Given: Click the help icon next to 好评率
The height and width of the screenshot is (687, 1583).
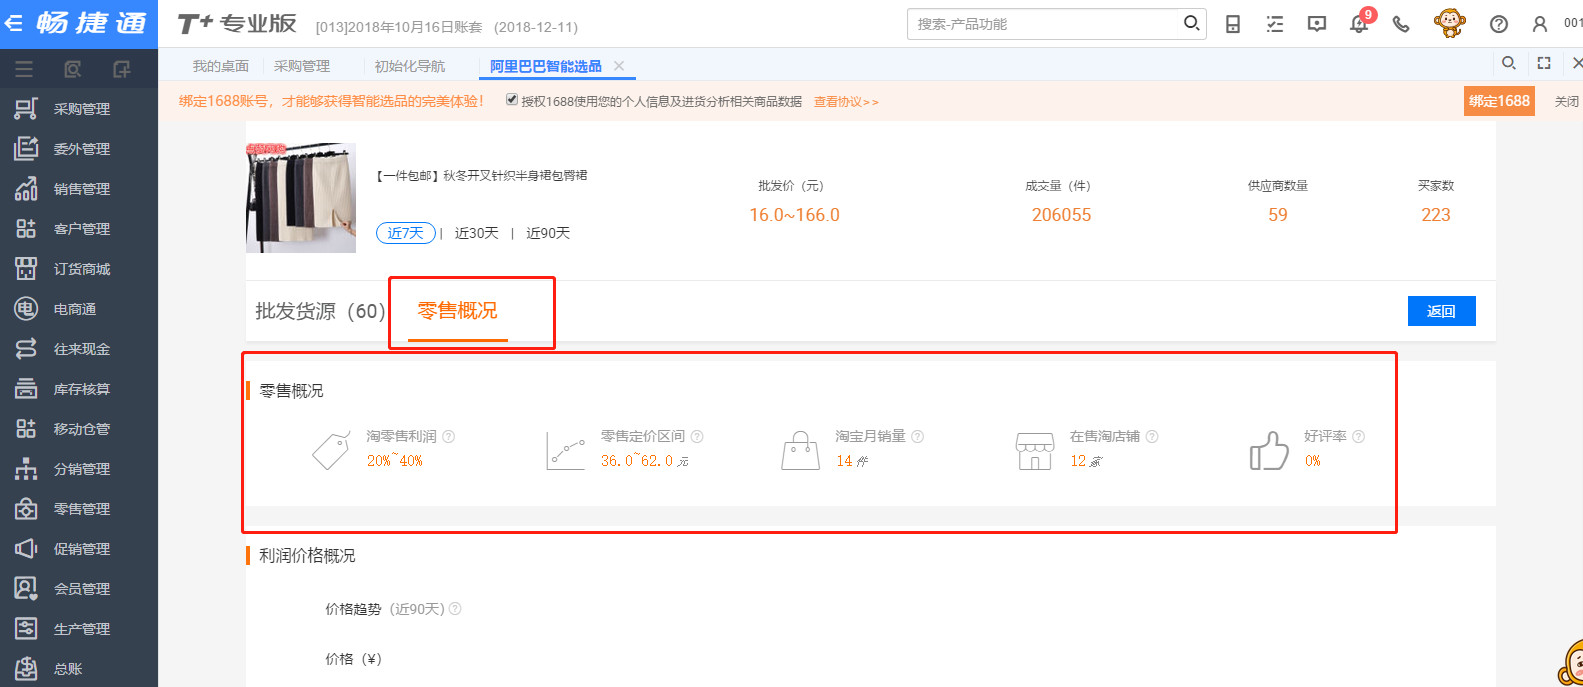Looking at the screenshot, I should [x=1358, y=436].
